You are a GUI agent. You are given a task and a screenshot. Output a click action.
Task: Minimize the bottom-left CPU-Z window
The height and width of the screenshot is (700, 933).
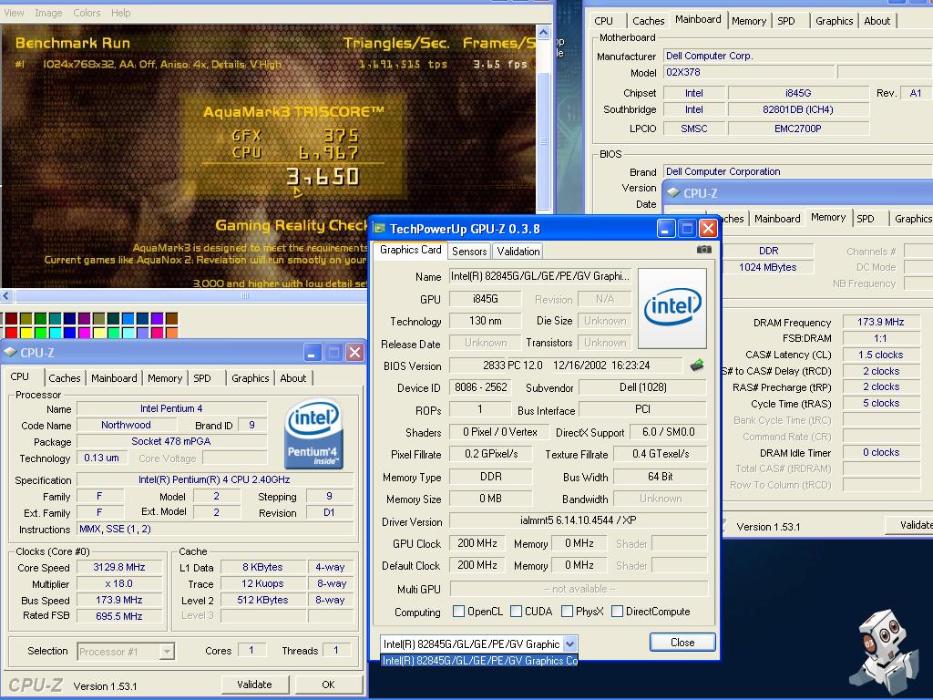312,352
